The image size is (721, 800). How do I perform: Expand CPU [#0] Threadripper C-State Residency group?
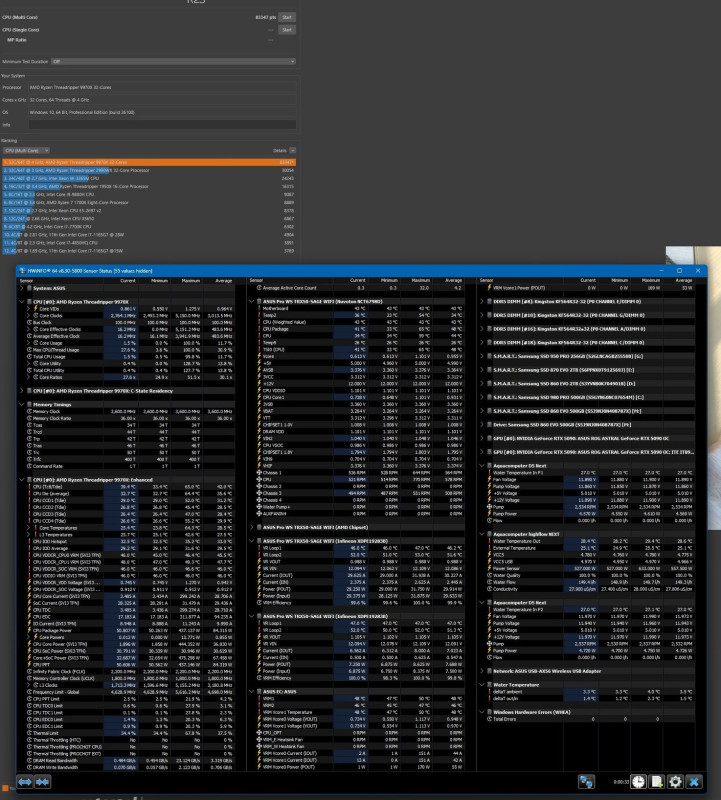coord(22,391)
